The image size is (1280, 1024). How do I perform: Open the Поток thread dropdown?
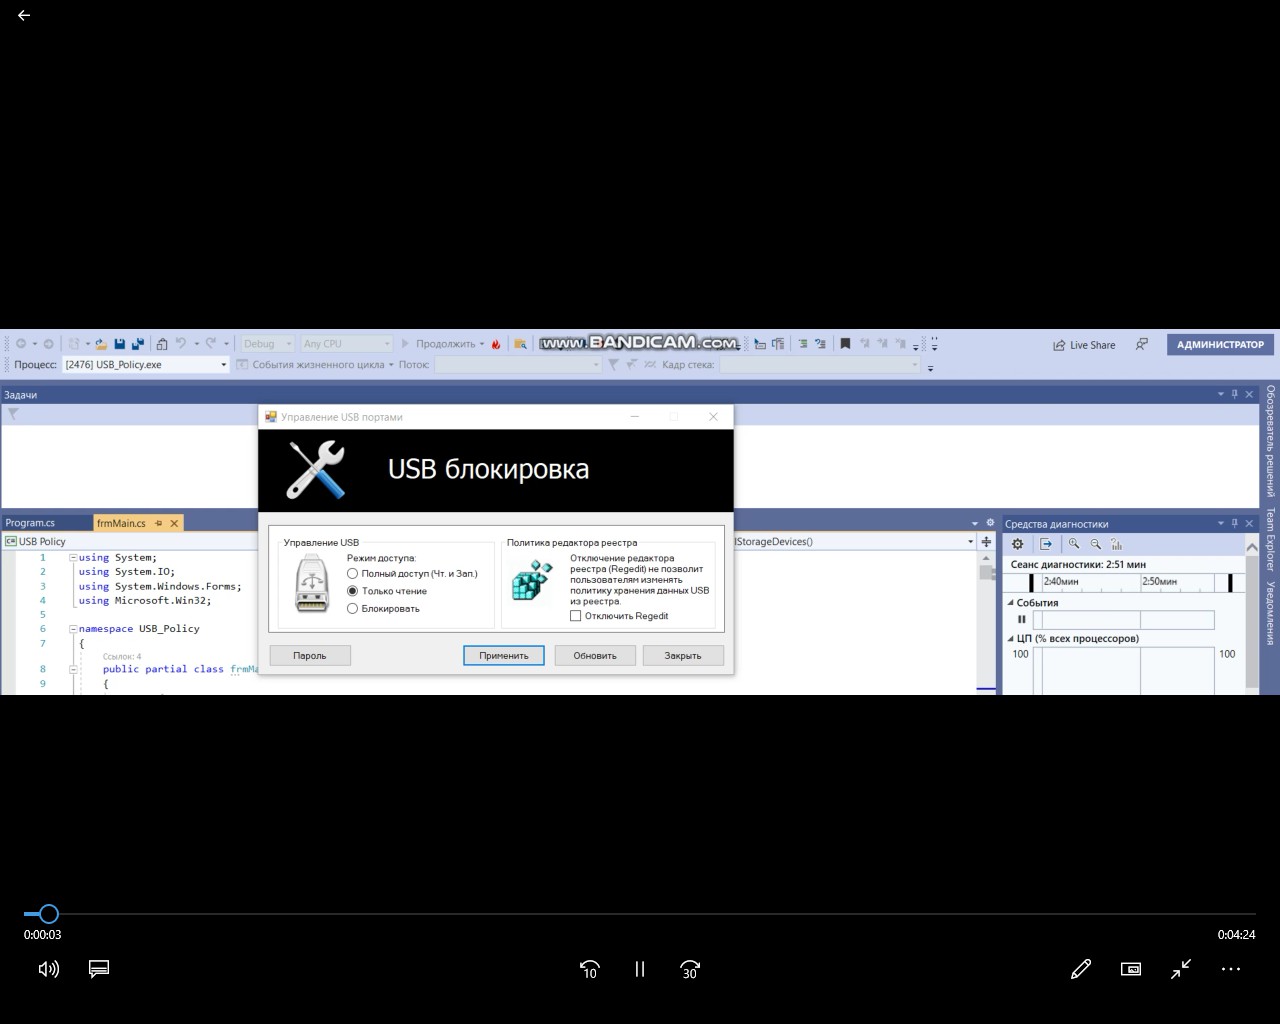[518, 365]
